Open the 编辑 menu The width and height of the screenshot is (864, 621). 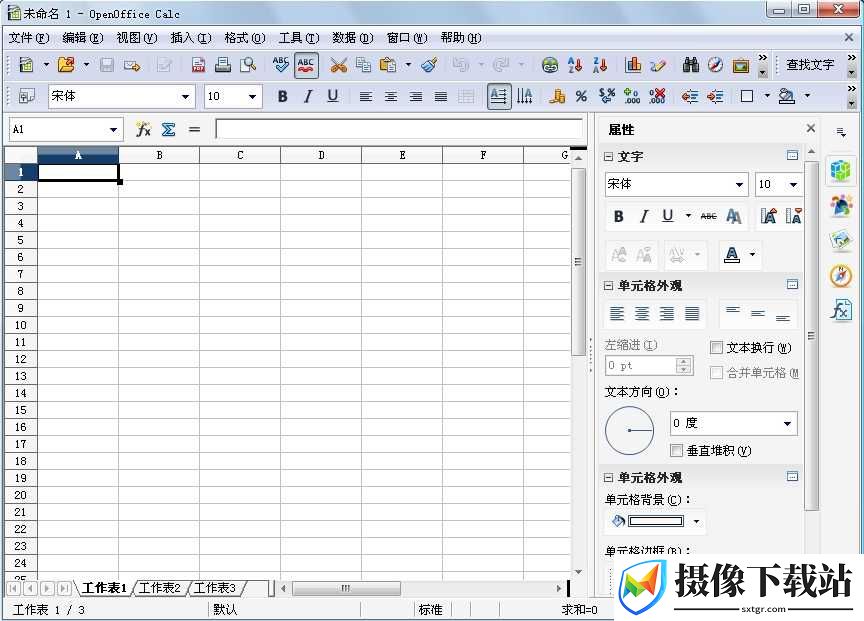(83, 38)
